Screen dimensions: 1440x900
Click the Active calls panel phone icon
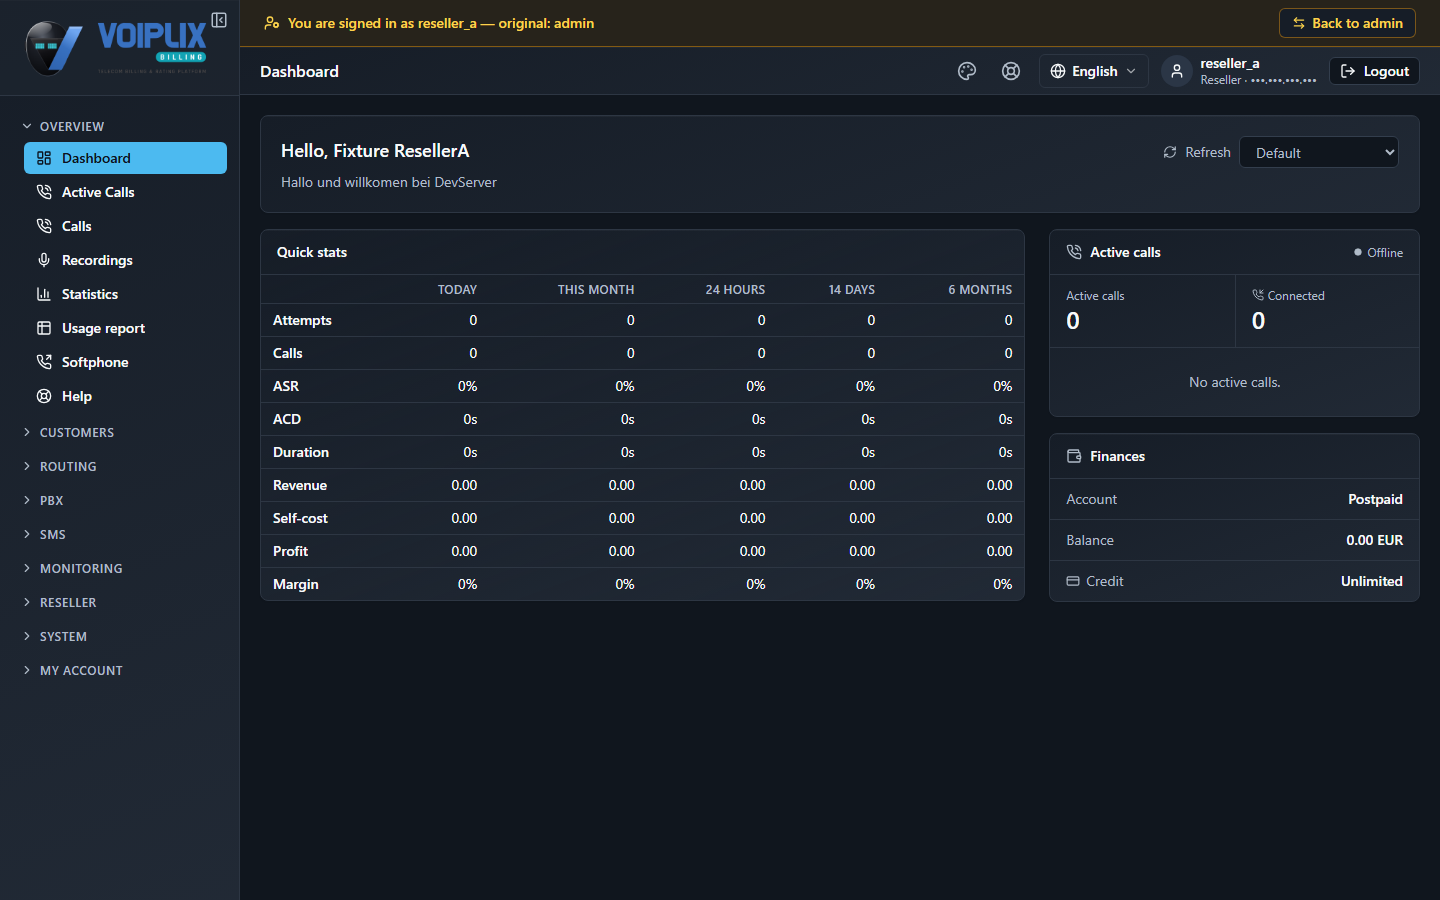point(1074,252)
